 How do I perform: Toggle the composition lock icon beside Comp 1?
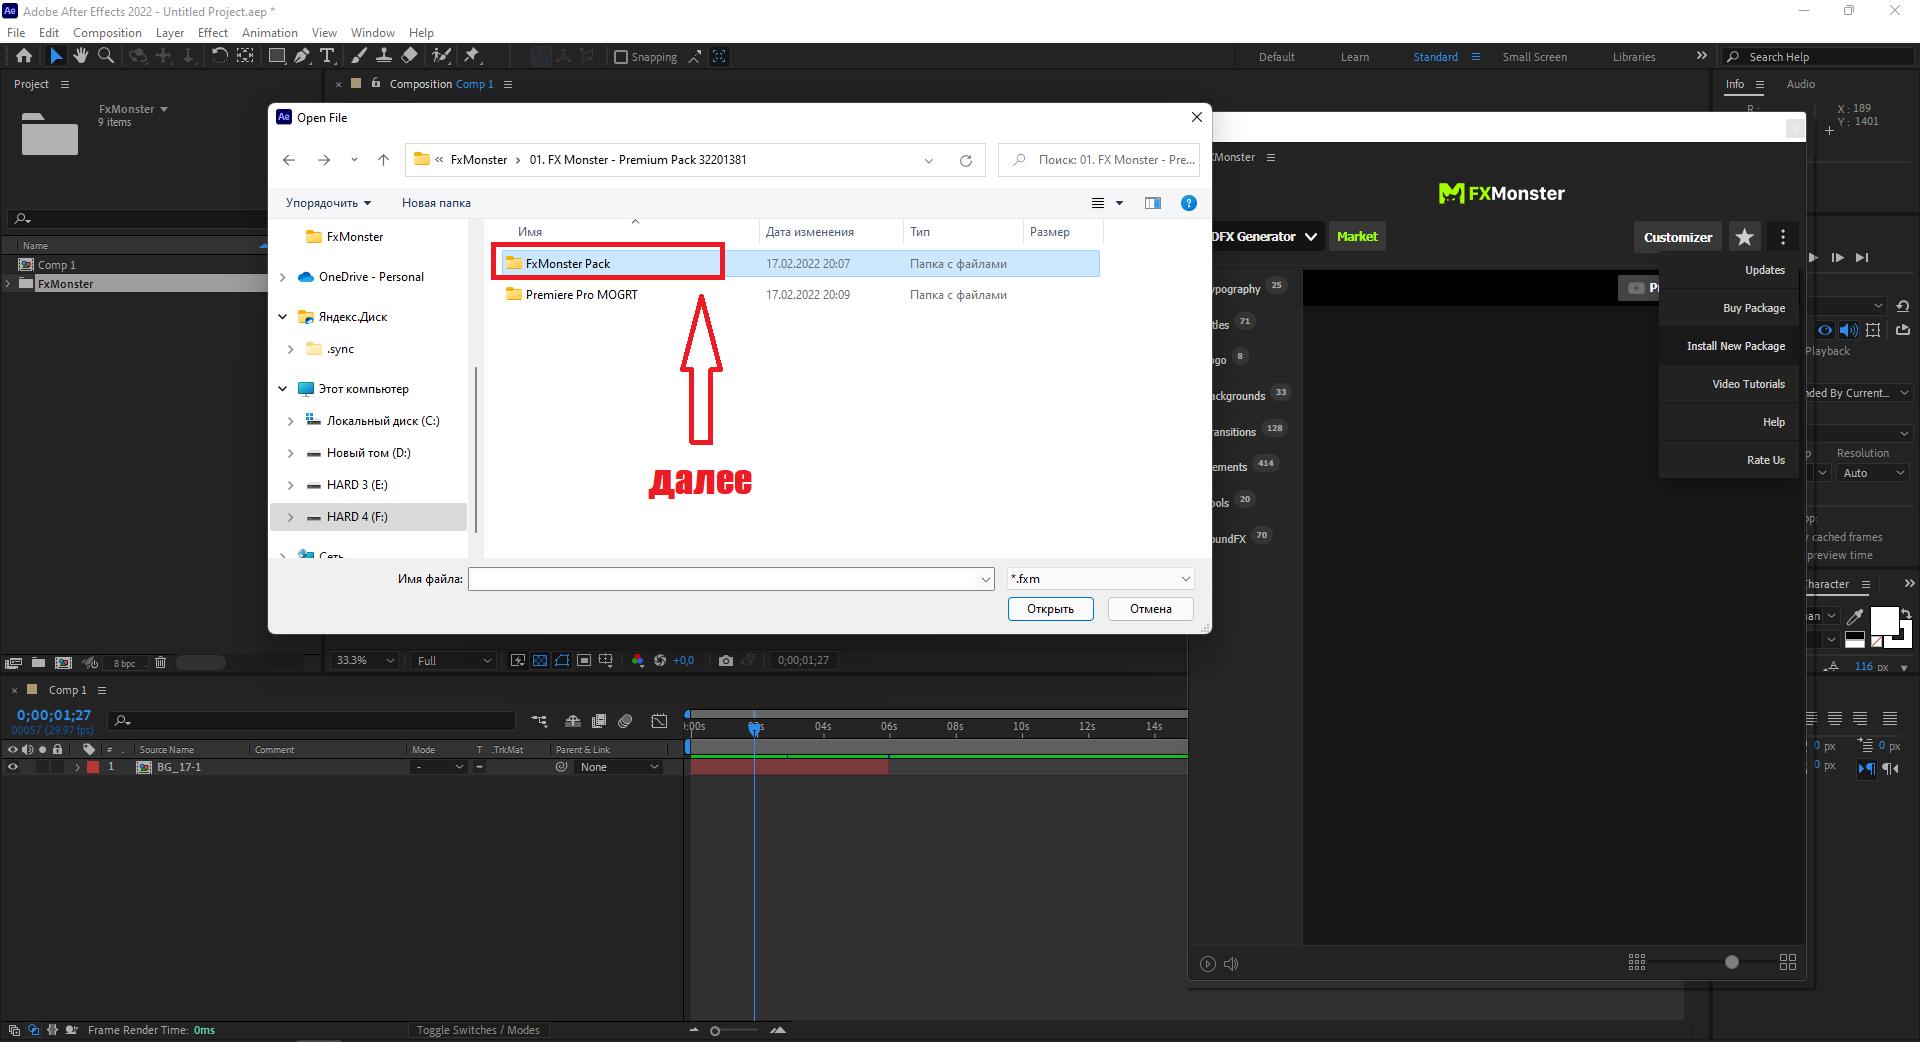[376, 84]
